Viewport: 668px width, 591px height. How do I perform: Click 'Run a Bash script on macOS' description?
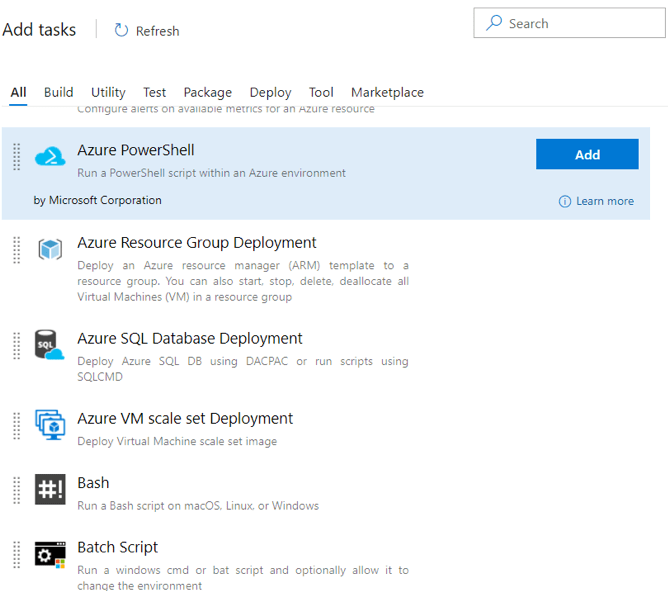(x=198, y=506)
